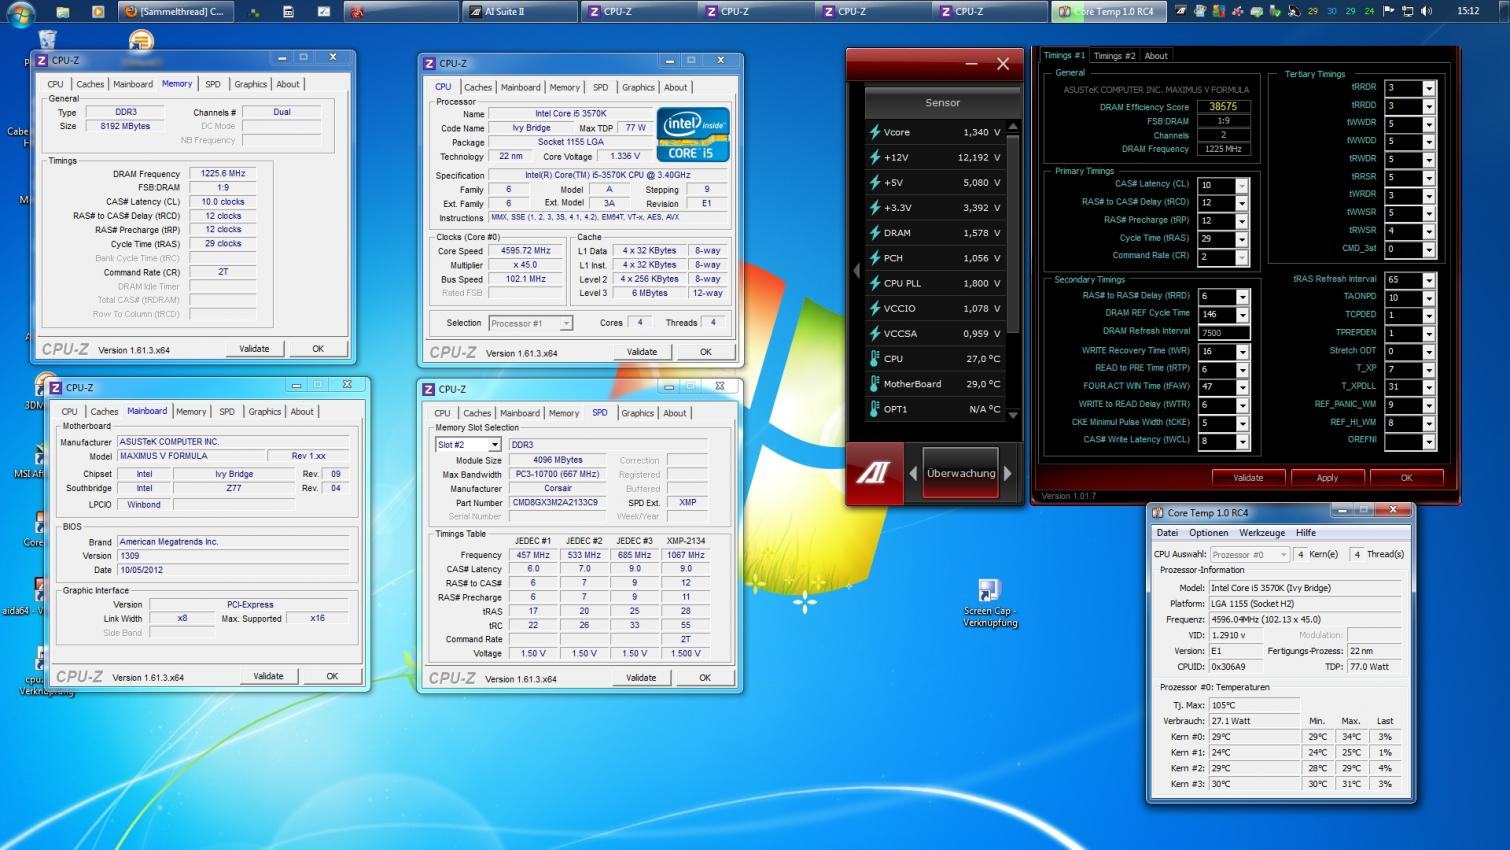The image size is (1510, 850).
Task: Open Werkzeuge menu in Core Temp
Action: pyautogui.click(x=1262, y=533)
